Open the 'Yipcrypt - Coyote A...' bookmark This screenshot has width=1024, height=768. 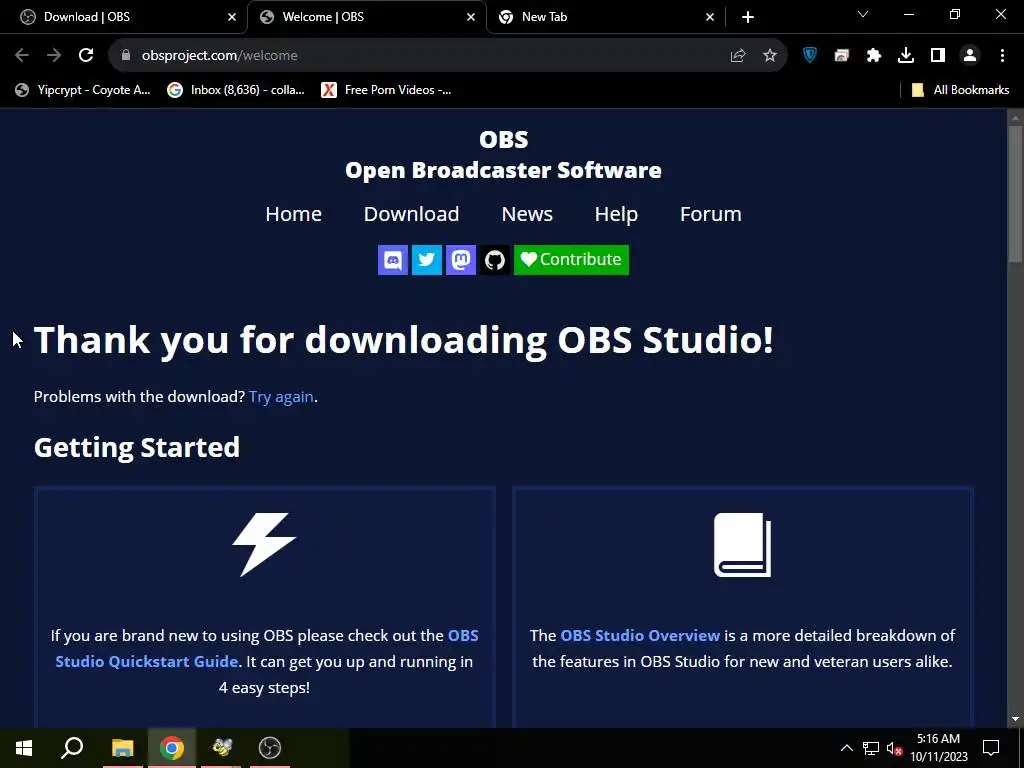(83, 90)
